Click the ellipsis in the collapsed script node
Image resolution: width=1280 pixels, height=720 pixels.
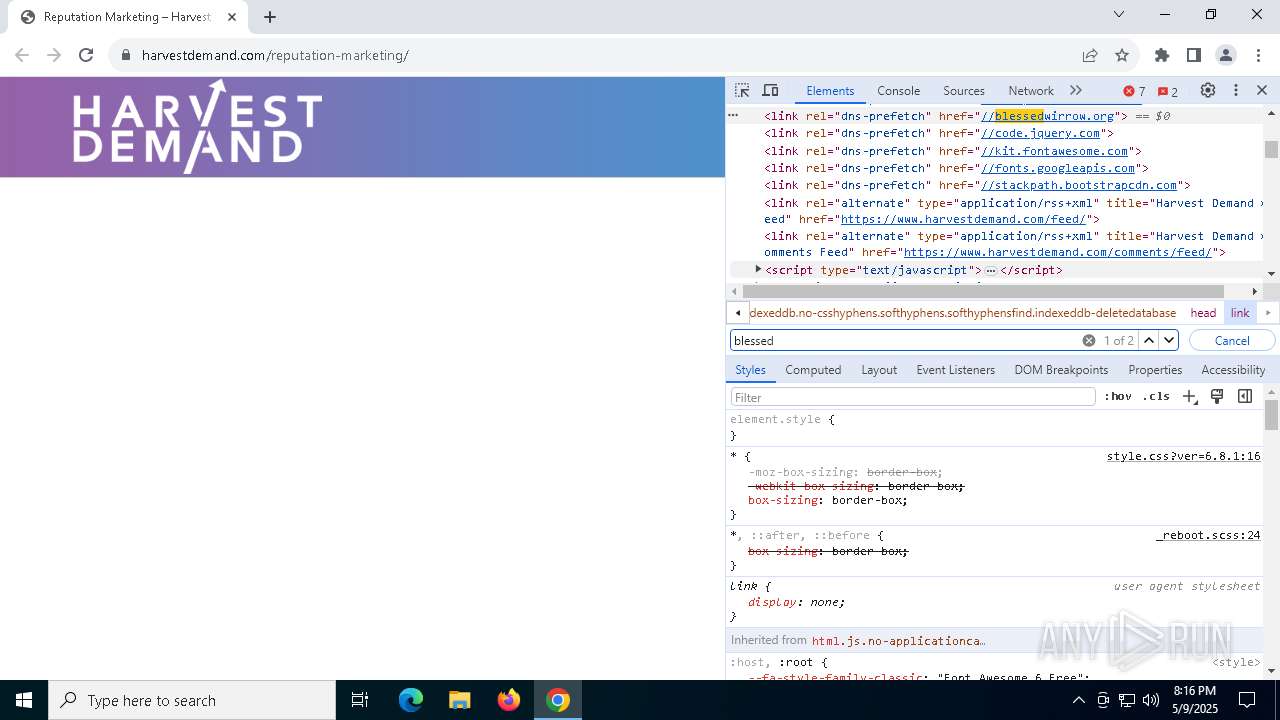[990, 271]
